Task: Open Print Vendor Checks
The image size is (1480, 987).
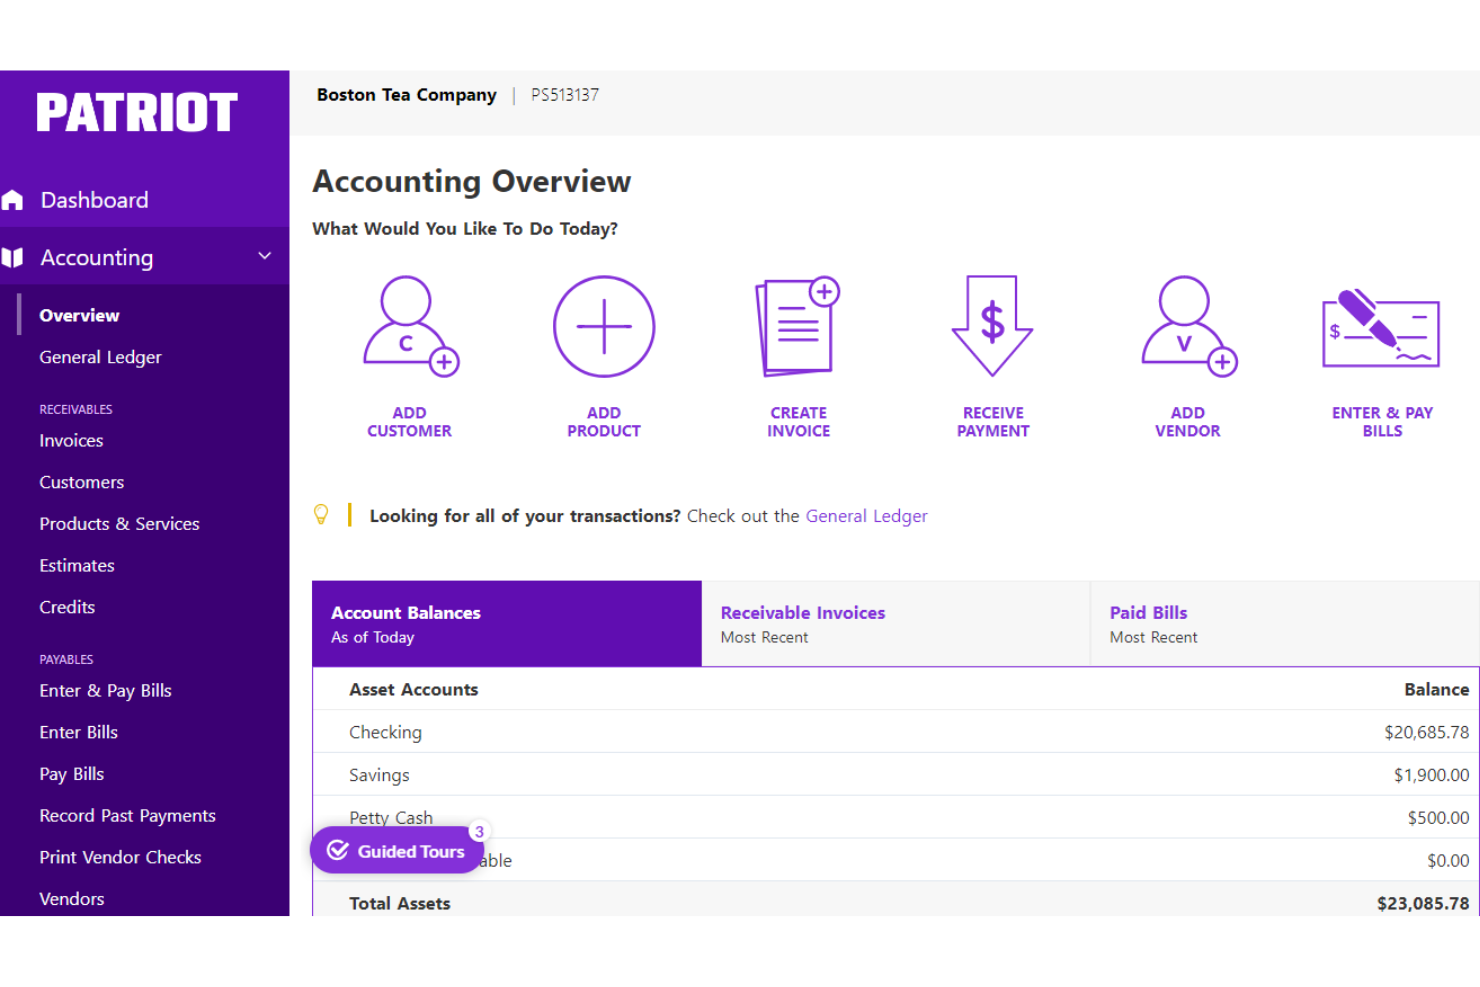Action: (120, 857)
